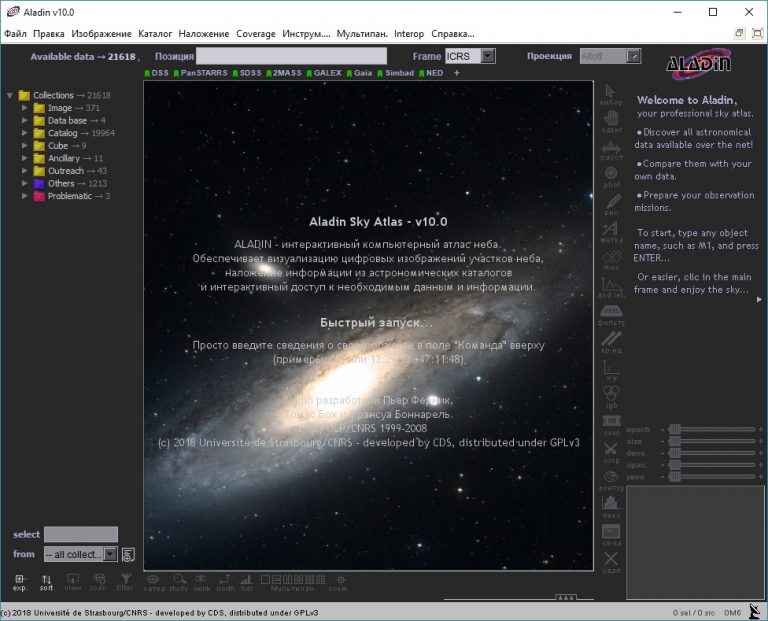The height and width of the screenshot is (621, 768).
Task: Click the увел zoom slider
Action: pyautogui.click(x=710, y=477)
